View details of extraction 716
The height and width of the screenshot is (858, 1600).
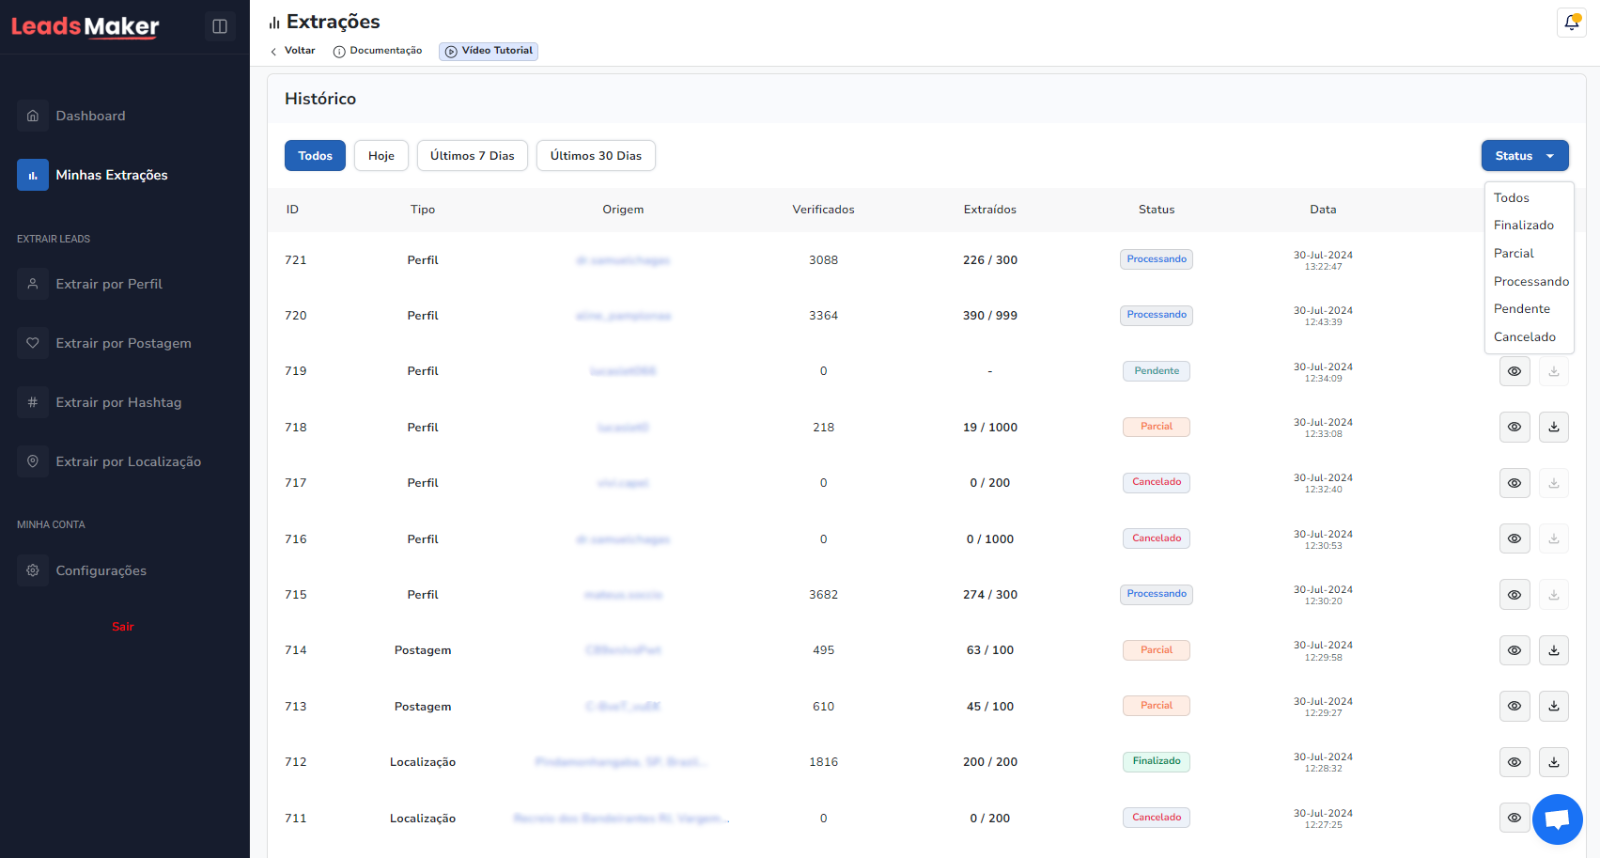click(1515, 539)
